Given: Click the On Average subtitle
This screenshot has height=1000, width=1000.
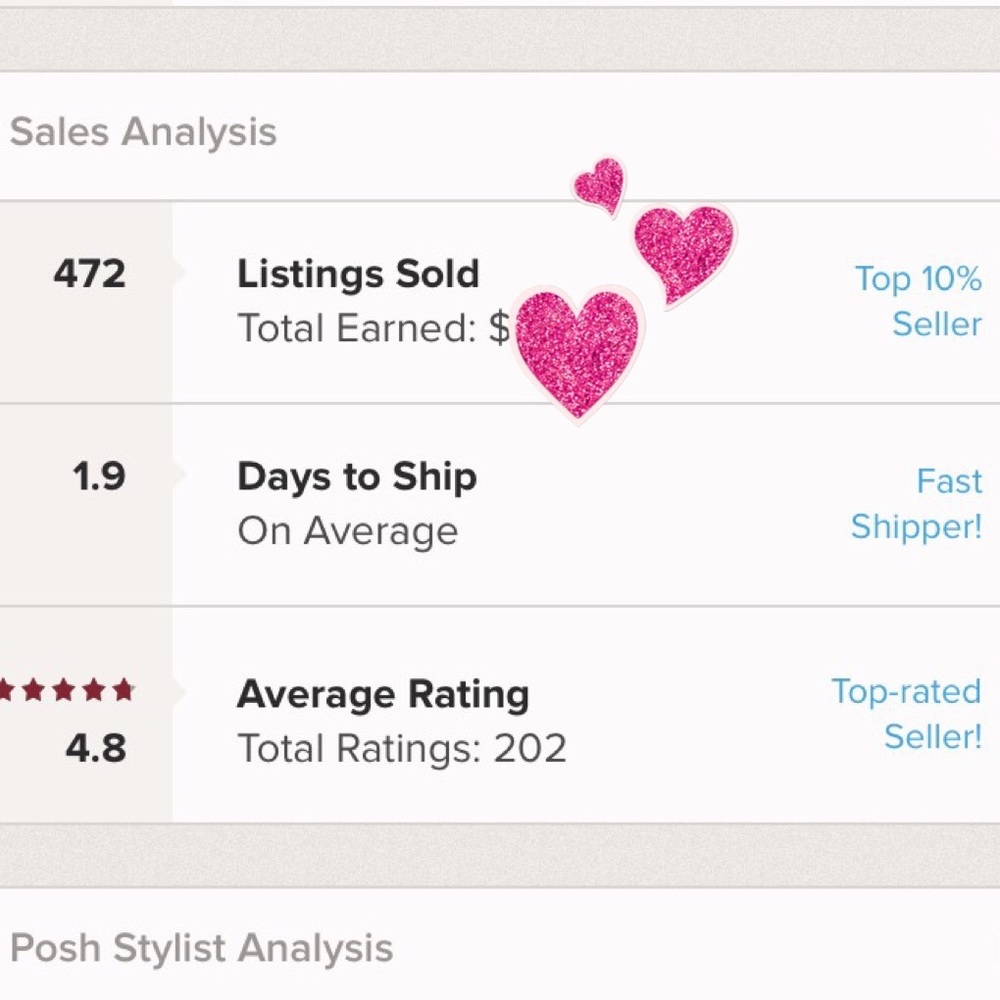Looking at the screenshot, I should coord(347,531).
